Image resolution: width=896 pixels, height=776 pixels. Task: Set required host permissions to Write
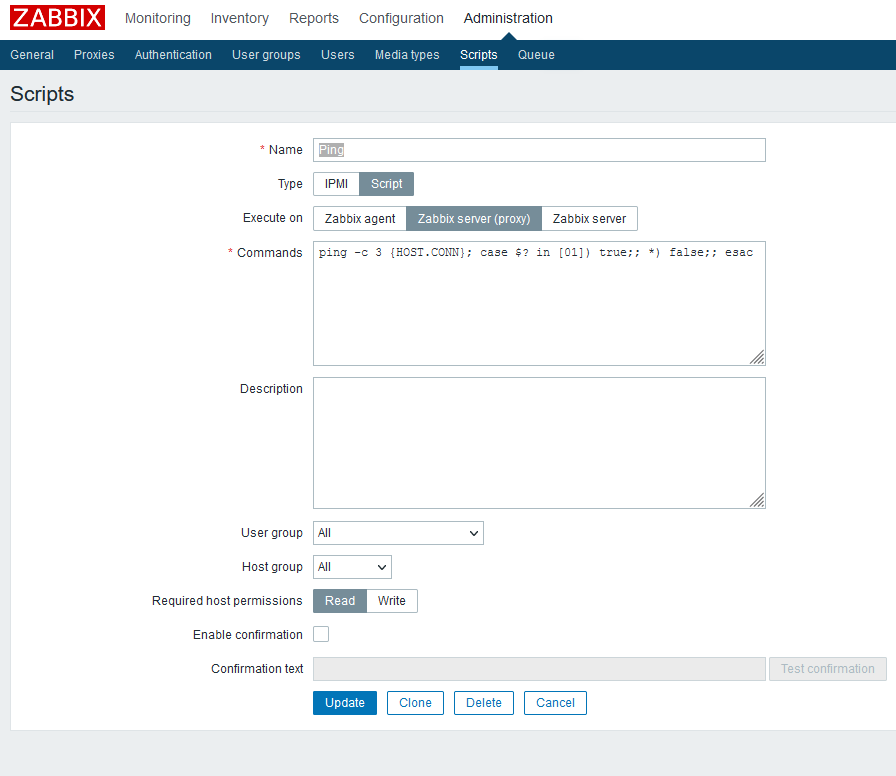(x=391, y=601)
